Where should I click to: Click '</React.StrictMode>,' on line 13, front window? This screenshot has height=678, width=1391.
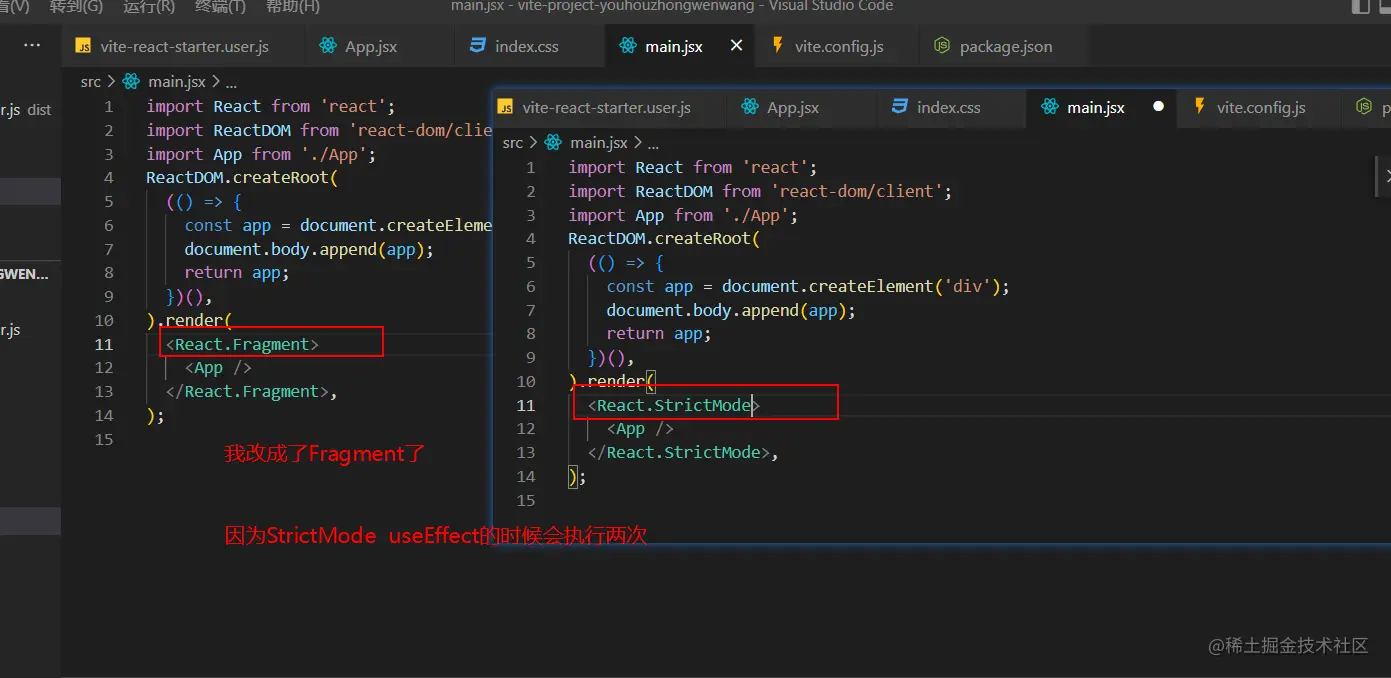[683, 453]
